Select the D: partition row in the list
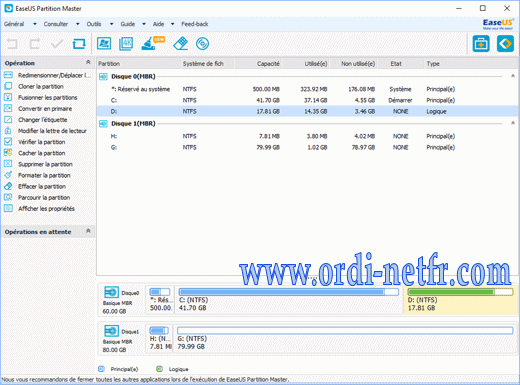The width and height of the screenshot is (520, 385). [x=307, y=111]
